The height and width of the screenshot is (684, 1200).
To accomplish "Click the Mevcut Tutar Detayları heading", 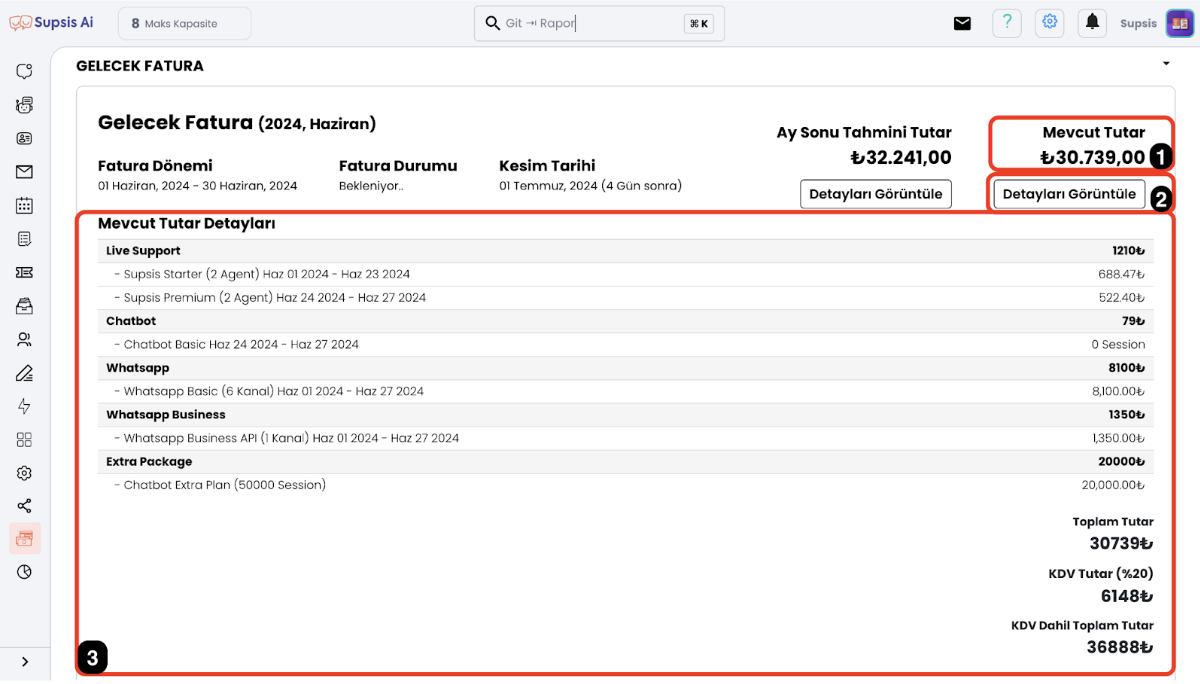I will coord(187,224).
